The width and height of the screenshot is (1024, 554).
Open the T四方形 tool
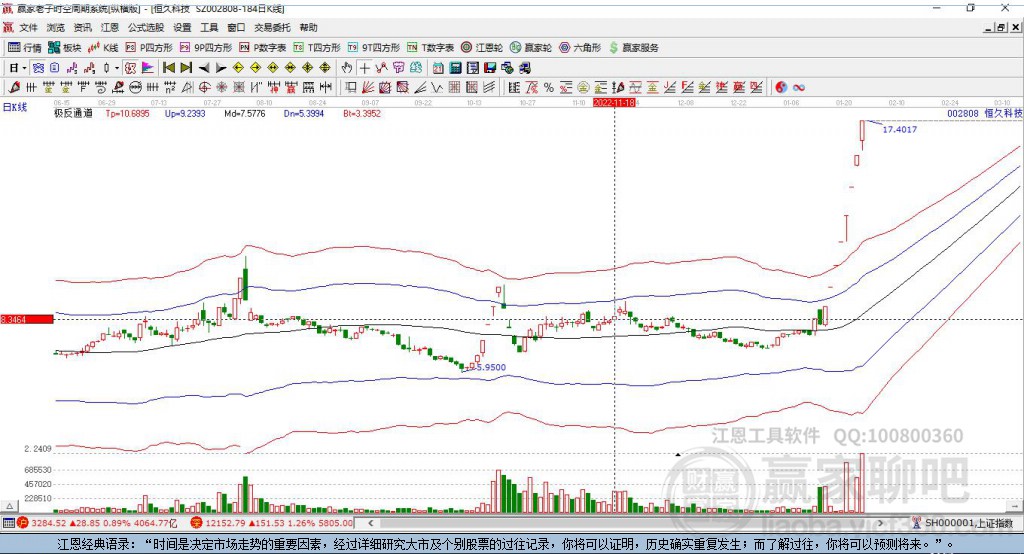tap(317, 48)
